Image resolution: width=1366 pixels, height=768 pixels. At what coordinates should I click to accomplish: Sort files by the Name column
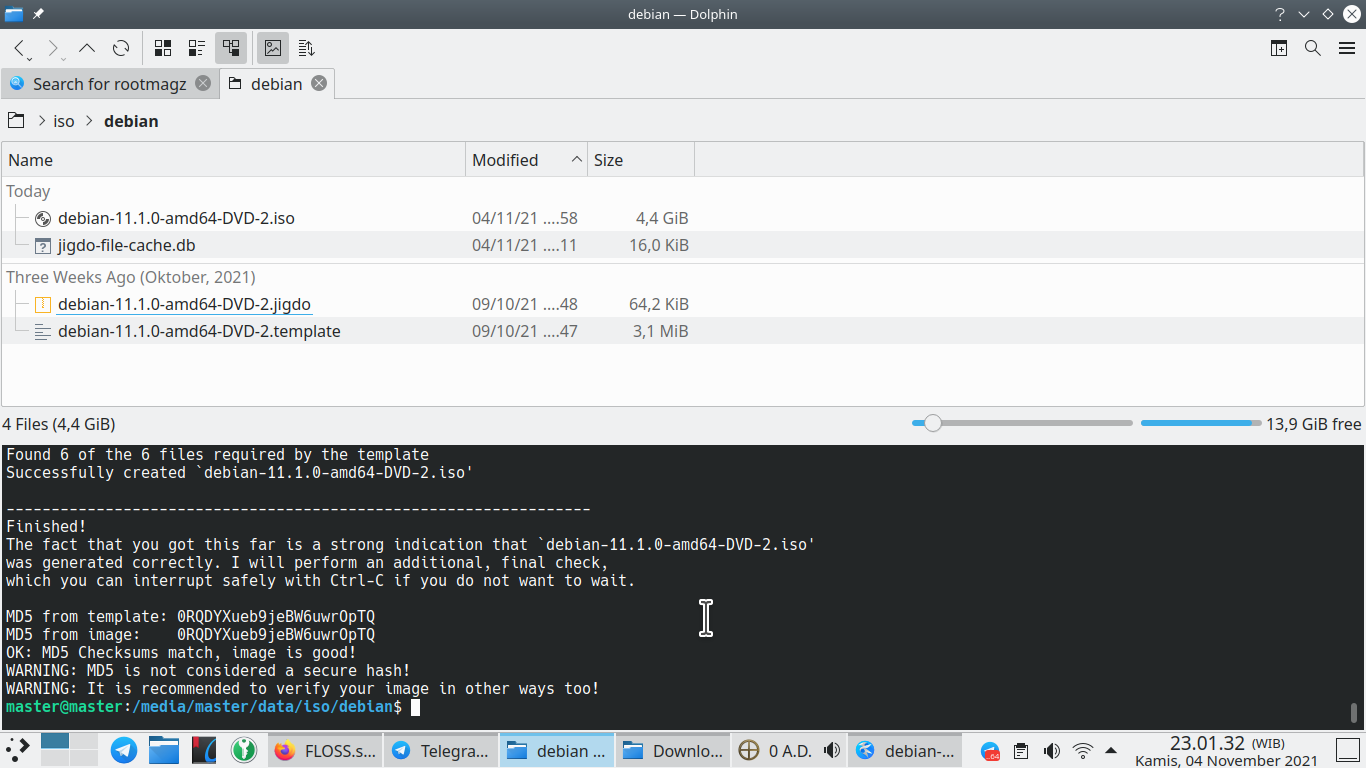[x=234, y=160]
